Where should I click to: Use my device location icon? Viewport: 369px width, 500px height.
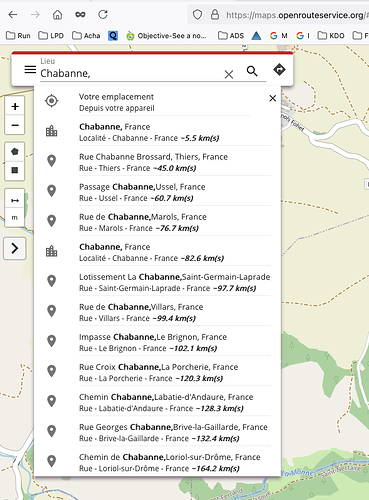click(52, 101)
